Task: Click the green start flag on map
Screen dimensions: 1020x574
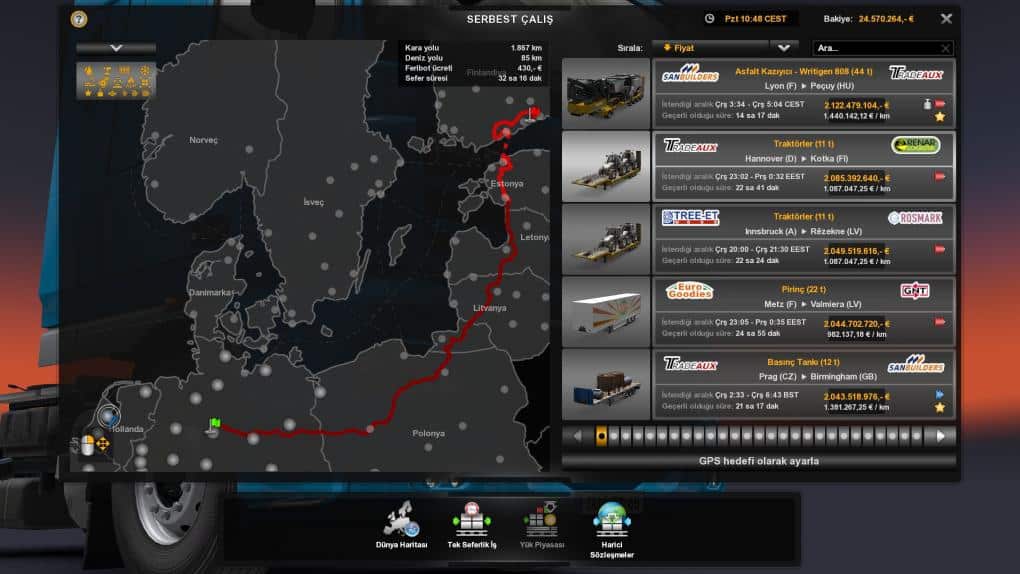Action: pyautogui.click(x=213, y=425)
